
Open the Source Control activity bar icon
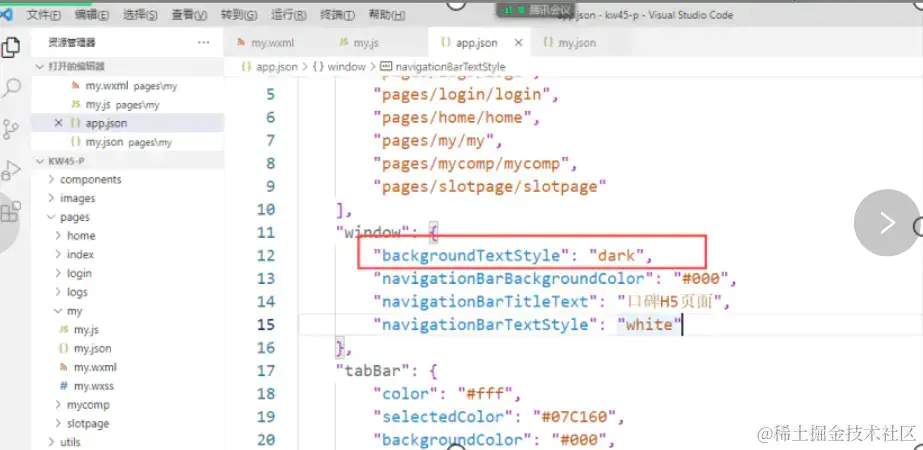pyautogui.click(x=11, y=129)
